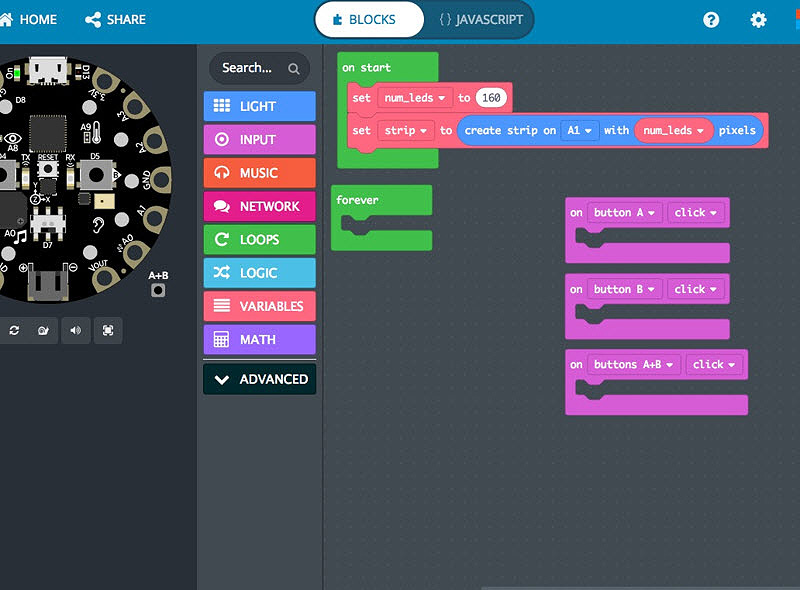Screen dimensions: 800x590
Task: Open the button A event dropdown
Action: [625, 212]
